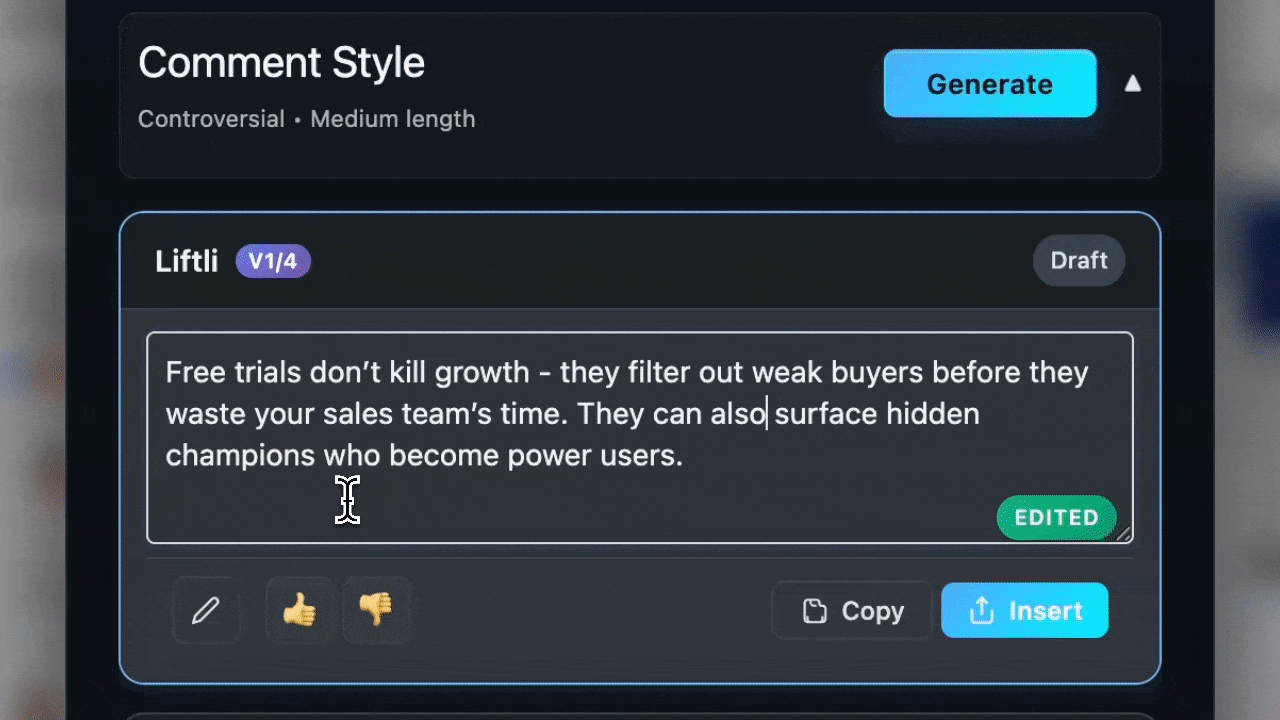The height and width of the screenshot is (720, 1280).
Task: Collapse the Comment Style panel via the triangle
Action: [x=1132, y=84]
